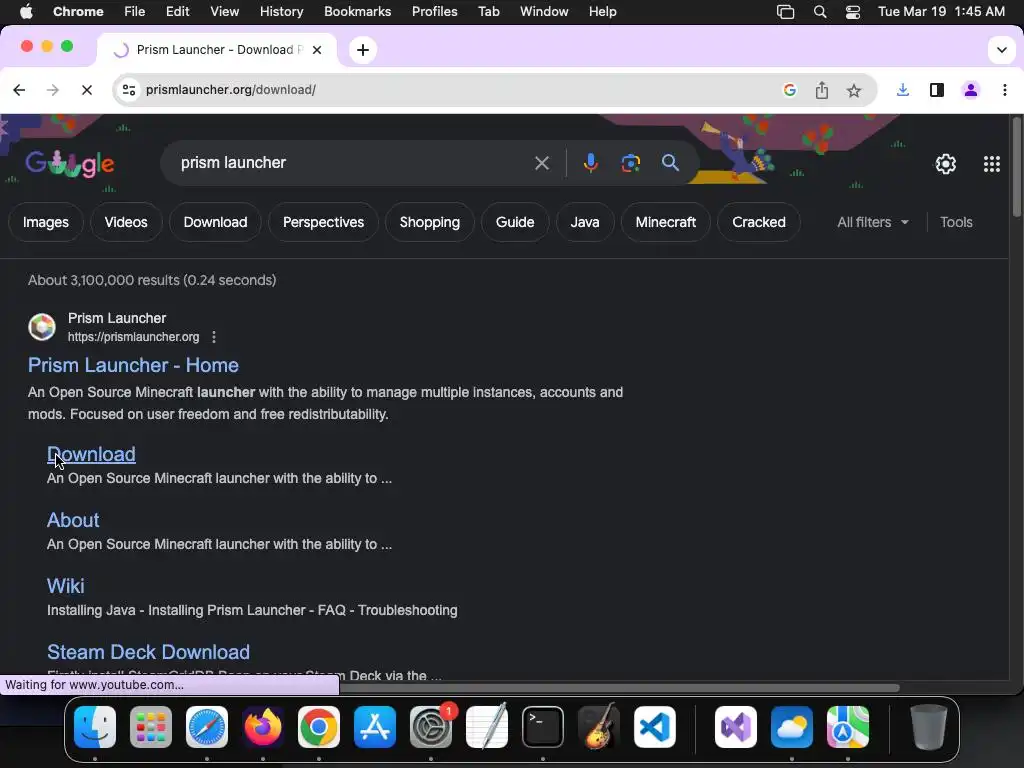Open the Wiki sitelink

(x=65, y=586)
